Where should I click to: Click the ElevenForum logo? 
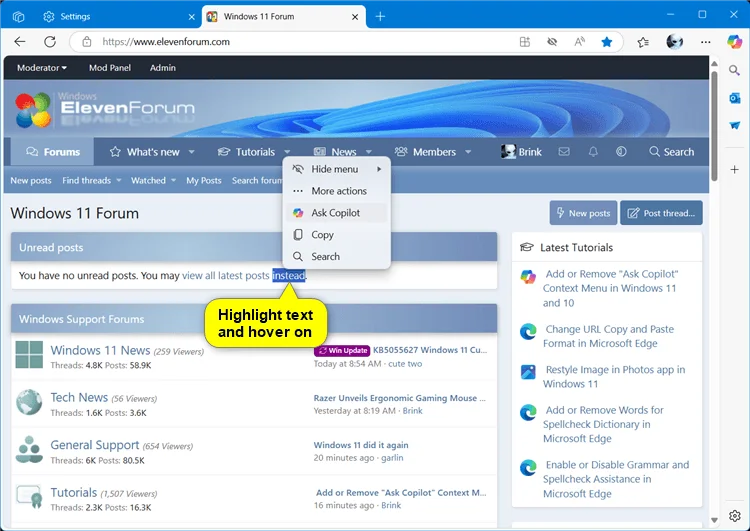click(x=104, y=110)
